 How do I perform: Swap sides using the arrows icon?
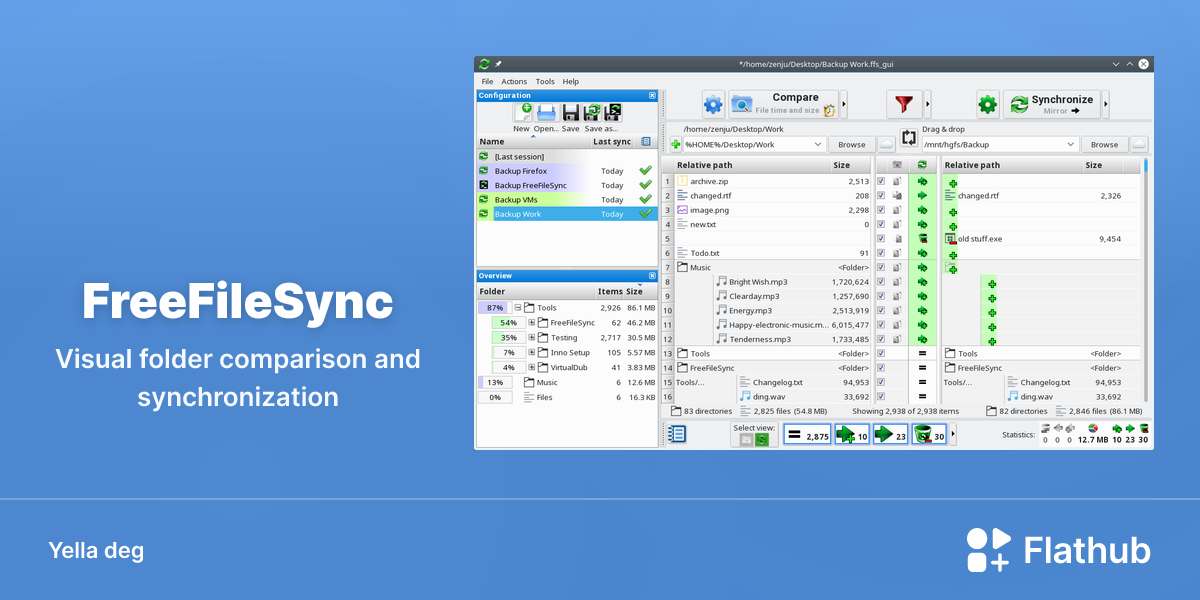pyautogui.click(x=909, y=138)
